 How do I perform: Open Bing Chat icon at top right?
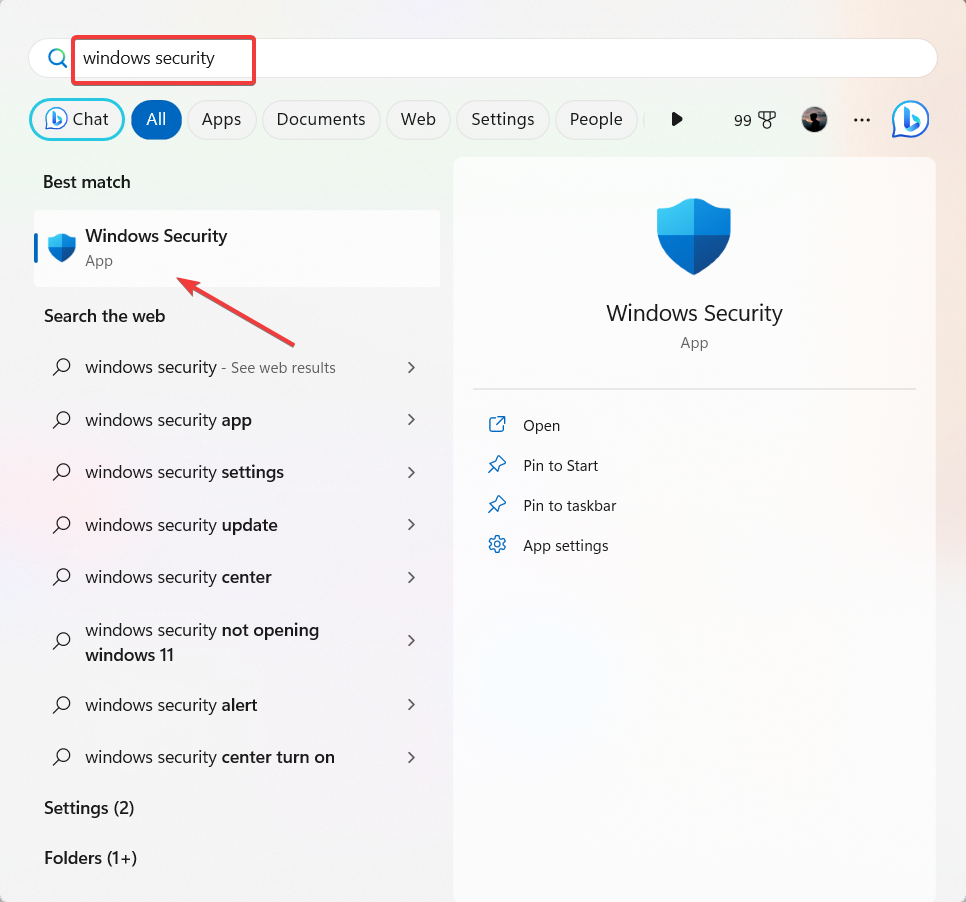910,119
